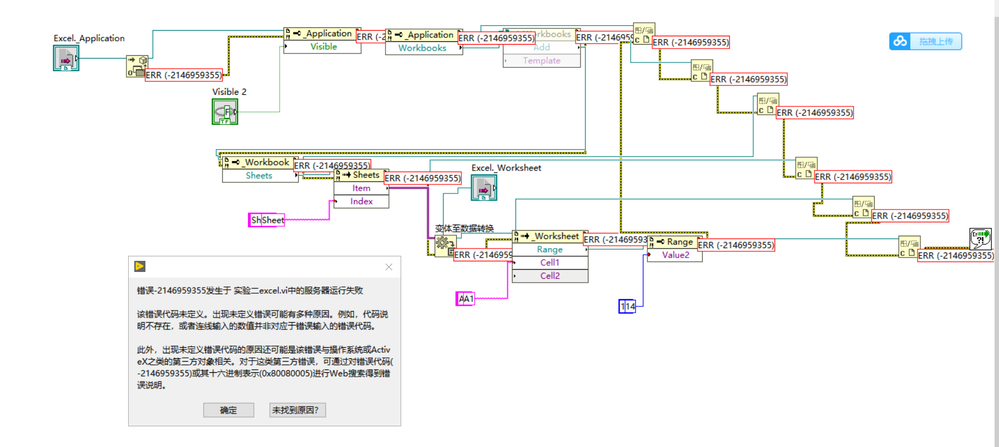Click the _Application node header above Workbooks
This screenshot has height=447, width=999.
coord(424,35)
